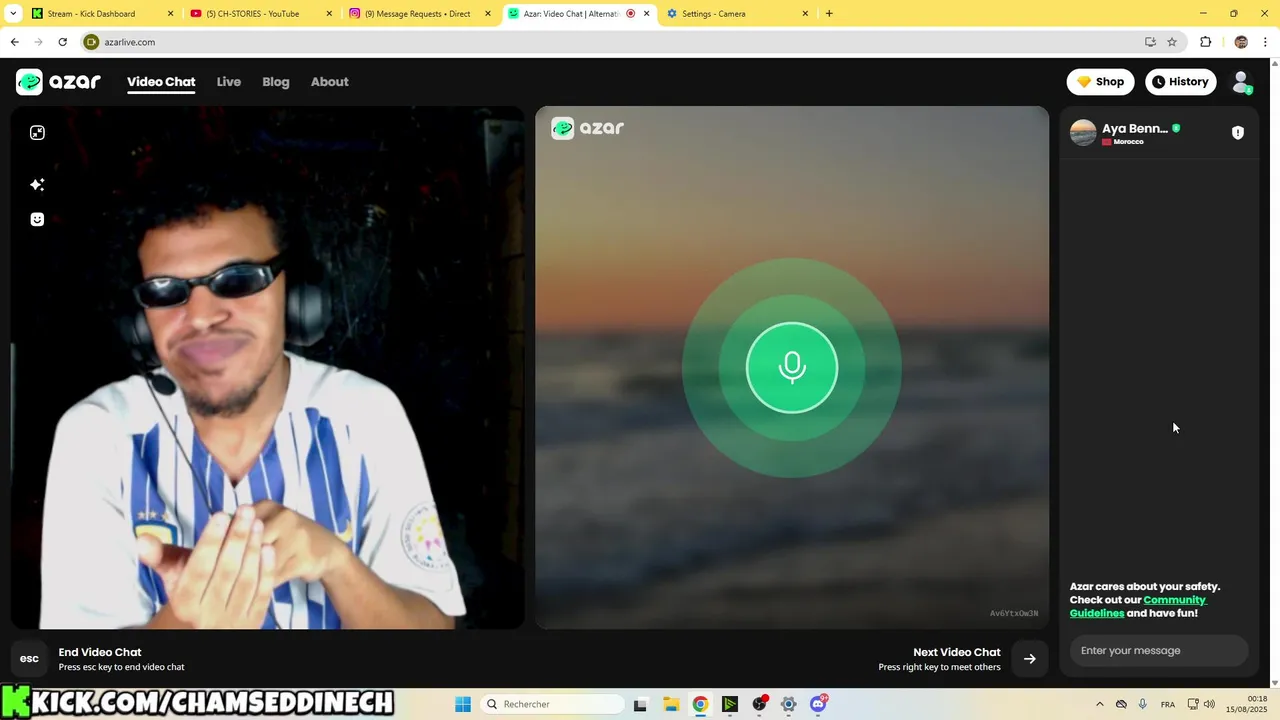Open the Windows Start menu

463,704
